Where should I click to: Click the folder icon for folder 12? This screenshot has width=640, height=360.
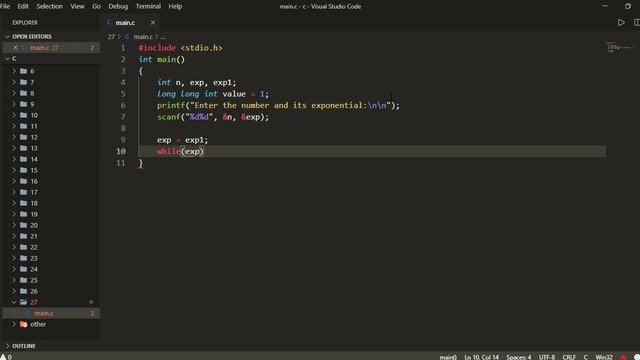pyautogui.click(x=24, y=137)
